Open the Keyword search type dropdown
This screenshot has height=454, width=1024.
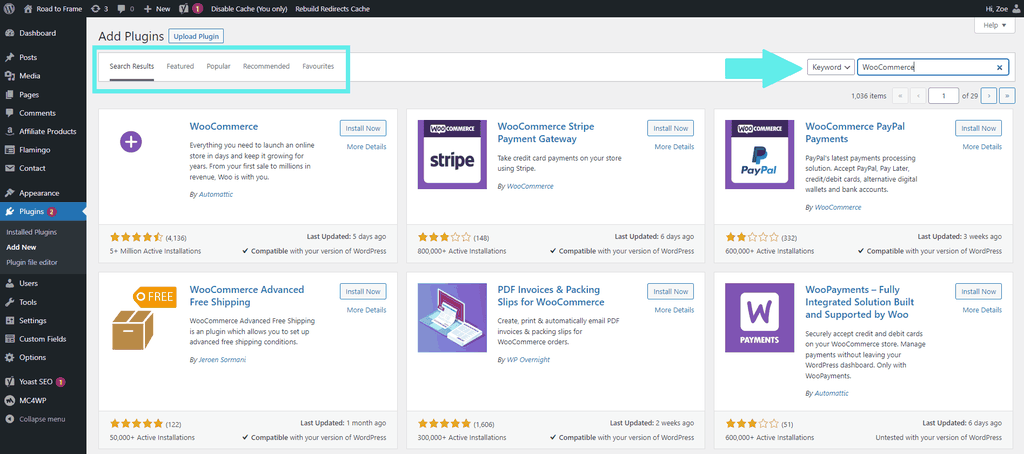click(x=831, y=67)
